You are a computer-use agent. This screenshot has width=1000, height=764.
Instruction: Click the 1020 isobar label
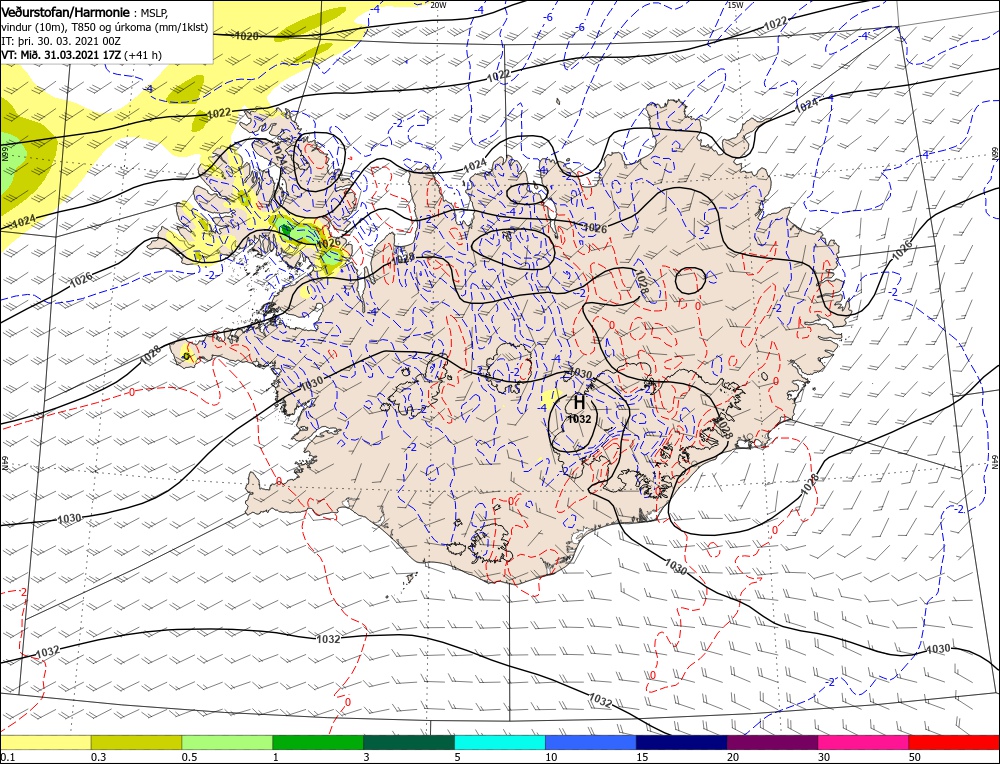tap(247, 36)
